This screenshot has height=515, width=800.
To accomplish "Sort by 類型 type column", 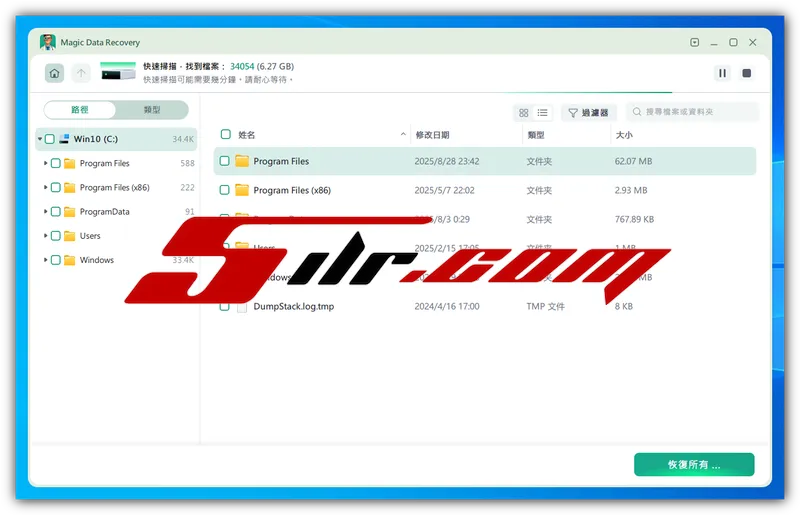I will (536, 135).
